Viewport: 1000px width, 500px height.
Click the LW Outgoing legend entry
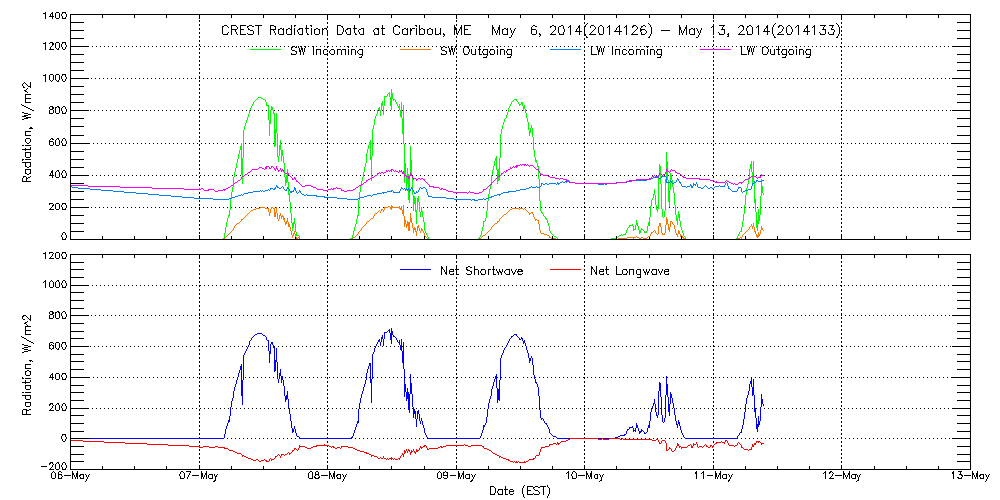tap(775, 51)
